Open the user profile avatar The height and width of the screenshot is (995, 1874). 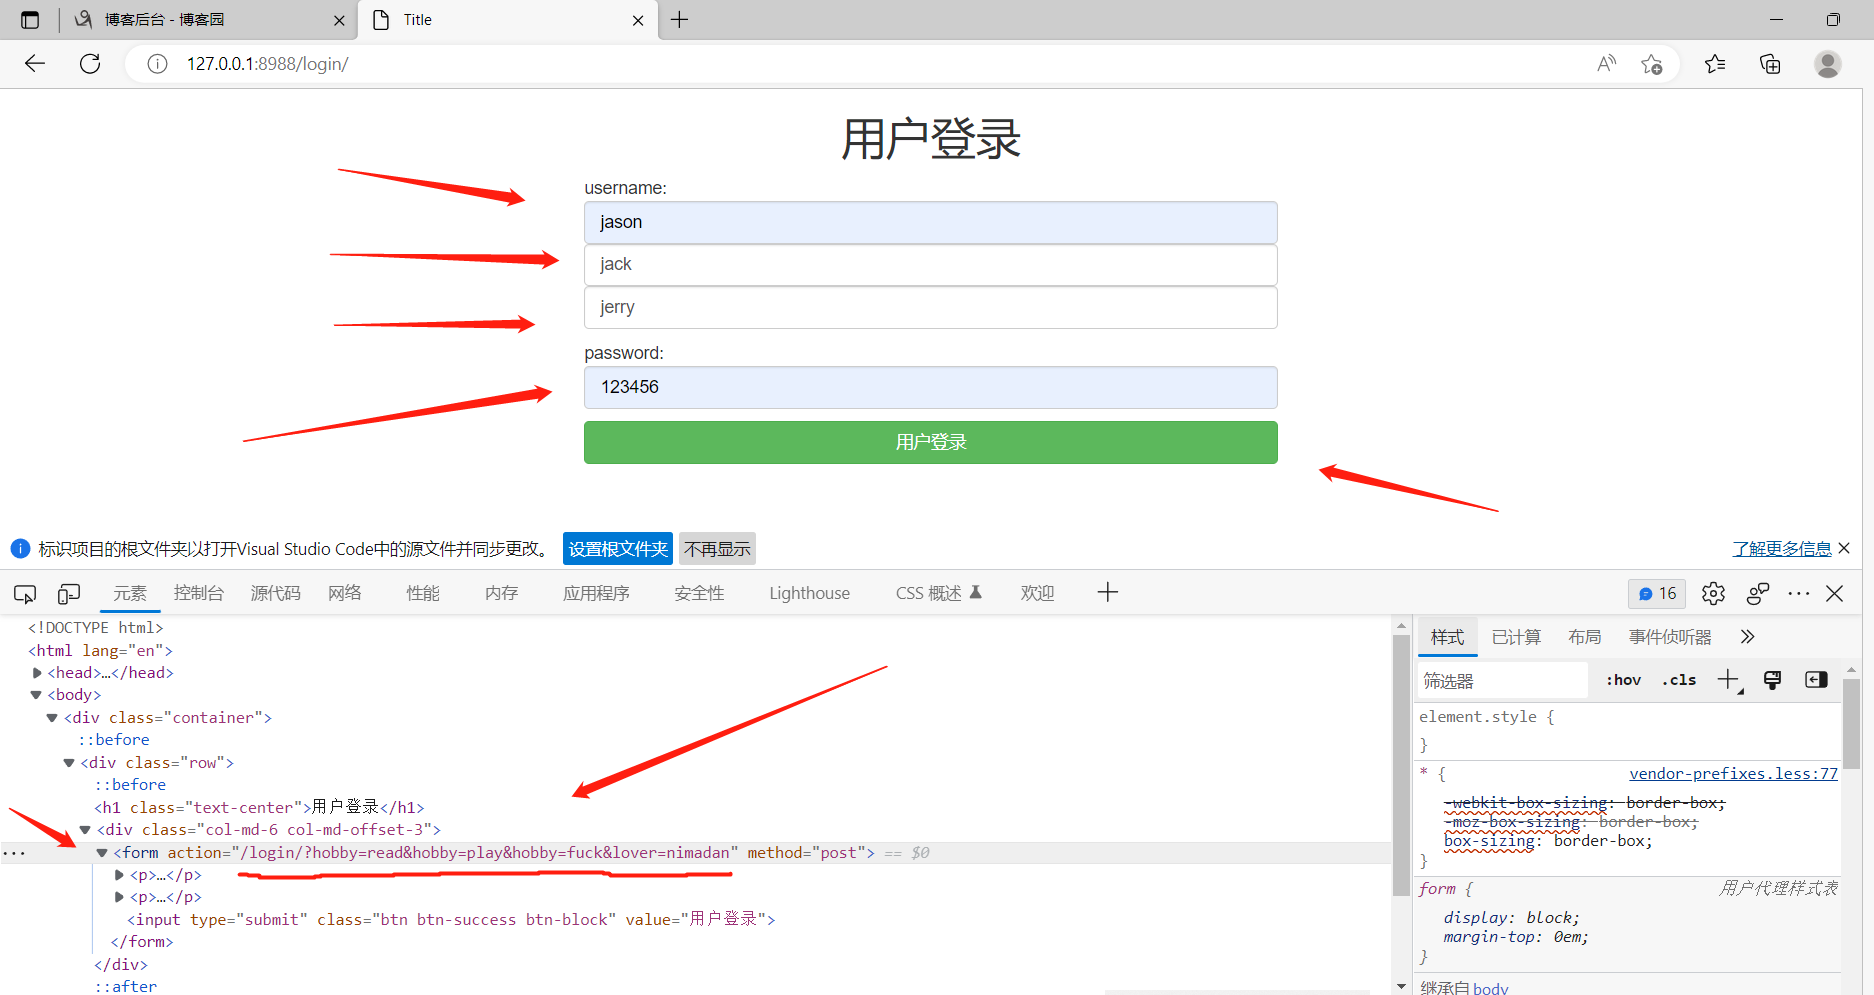(x=1828, y=64)
